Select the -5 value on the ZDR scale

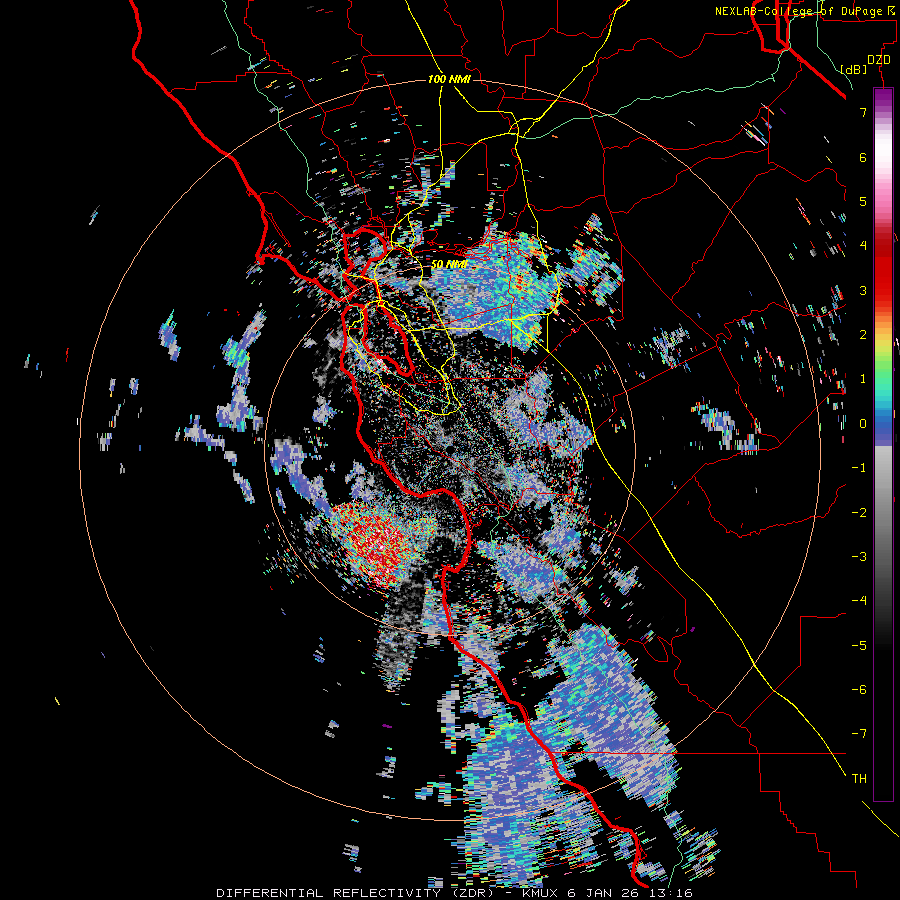click(x=859, y=645)
